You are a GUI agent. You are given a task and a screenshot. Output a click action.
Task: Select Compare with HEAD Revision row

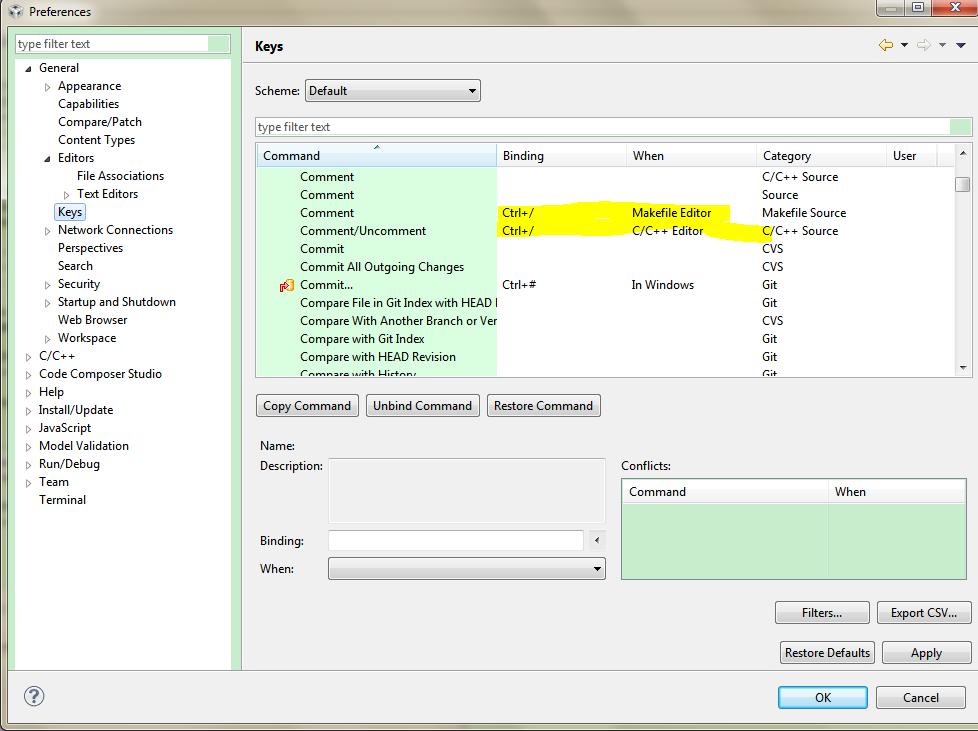(605, 357)
